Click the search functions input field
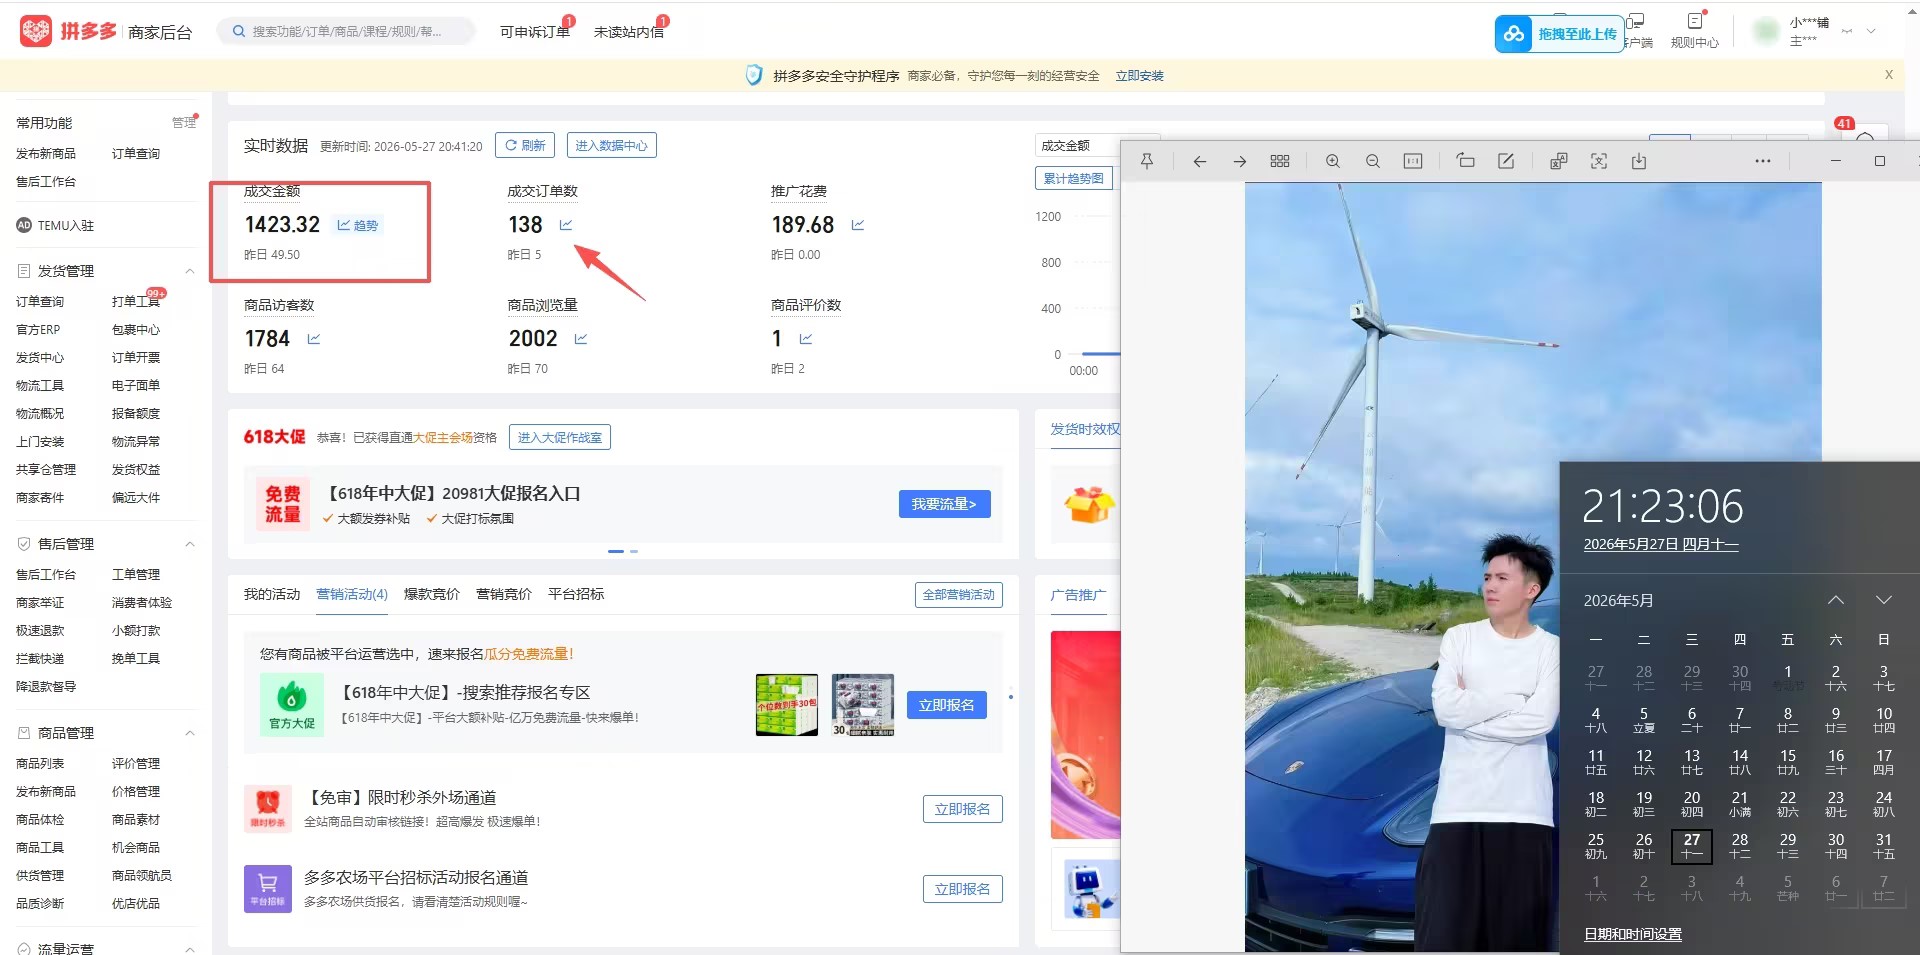This screenshot has height=955, width=1920. [x=346, y=31]
